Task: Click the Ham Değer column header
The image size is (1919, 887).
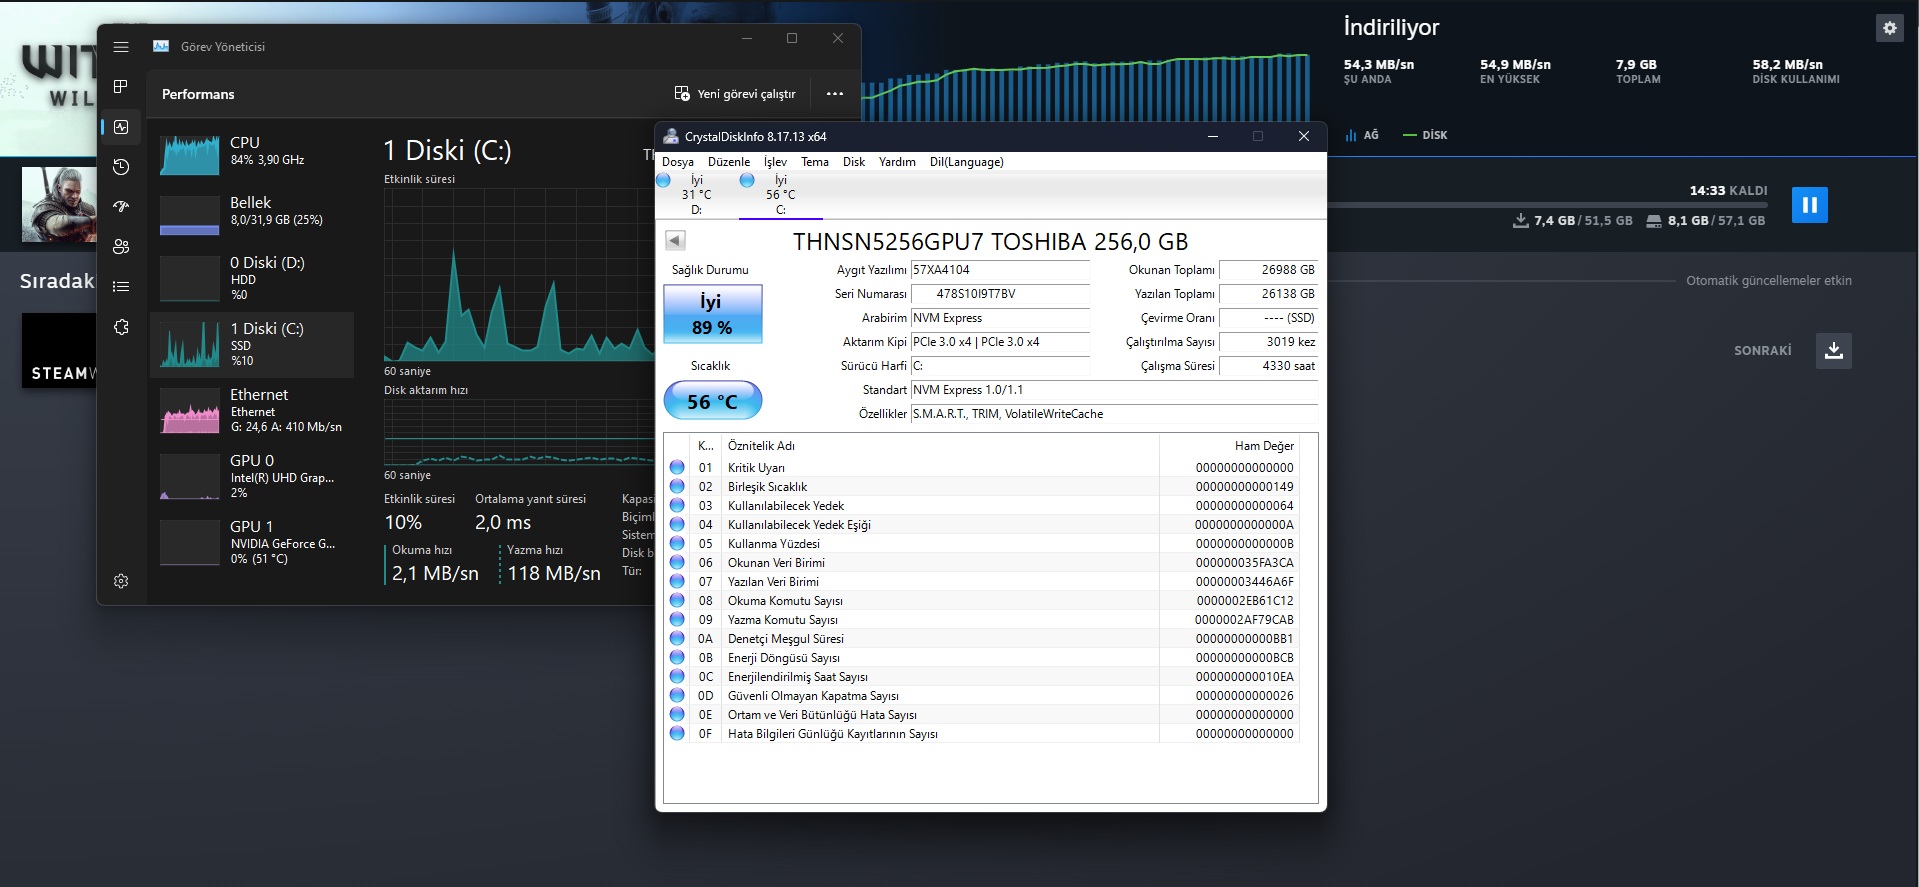Action: pos(1229,446)
